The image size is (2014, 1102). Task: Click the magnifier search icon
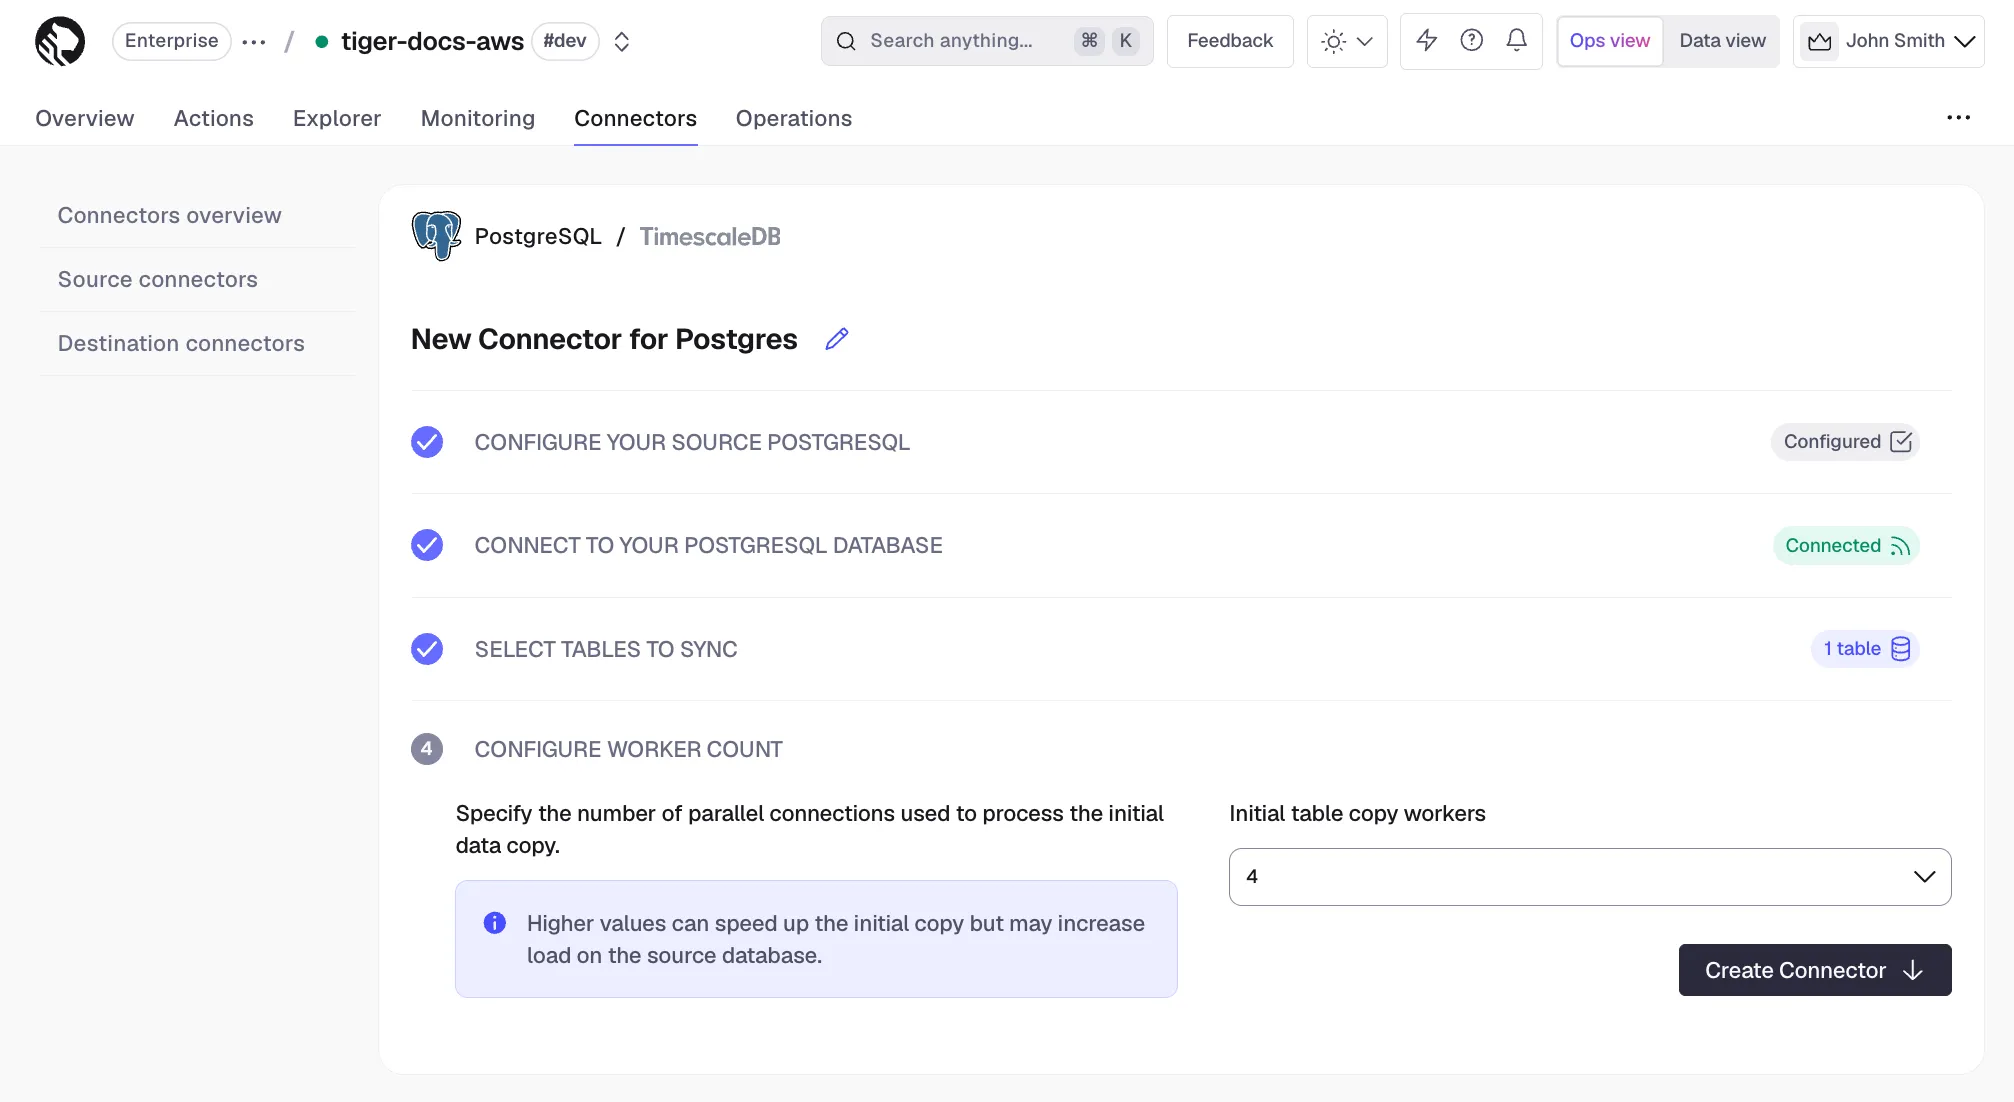[x=846, y=41]
